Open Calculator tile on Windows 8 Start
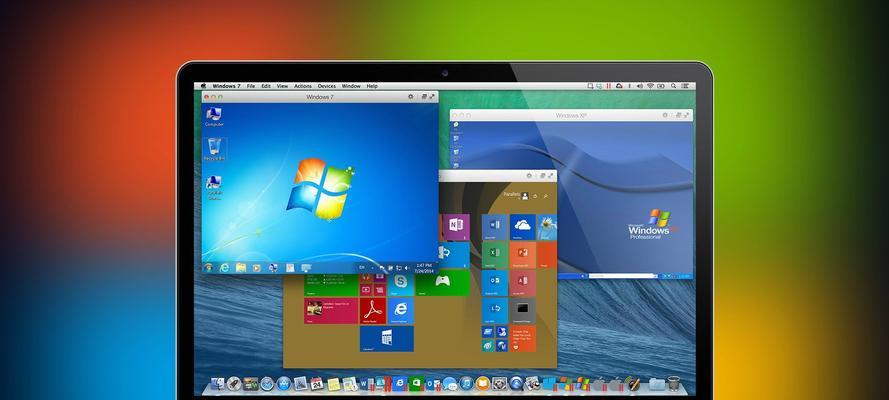 click(387, 338)
